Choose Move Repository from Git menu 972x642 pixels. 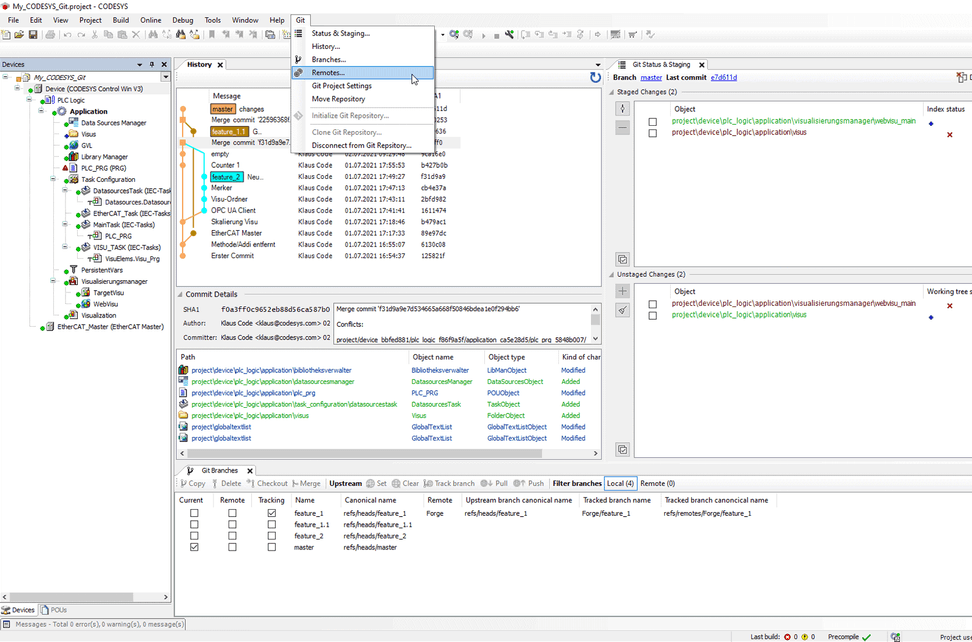[x=362, y=99]
